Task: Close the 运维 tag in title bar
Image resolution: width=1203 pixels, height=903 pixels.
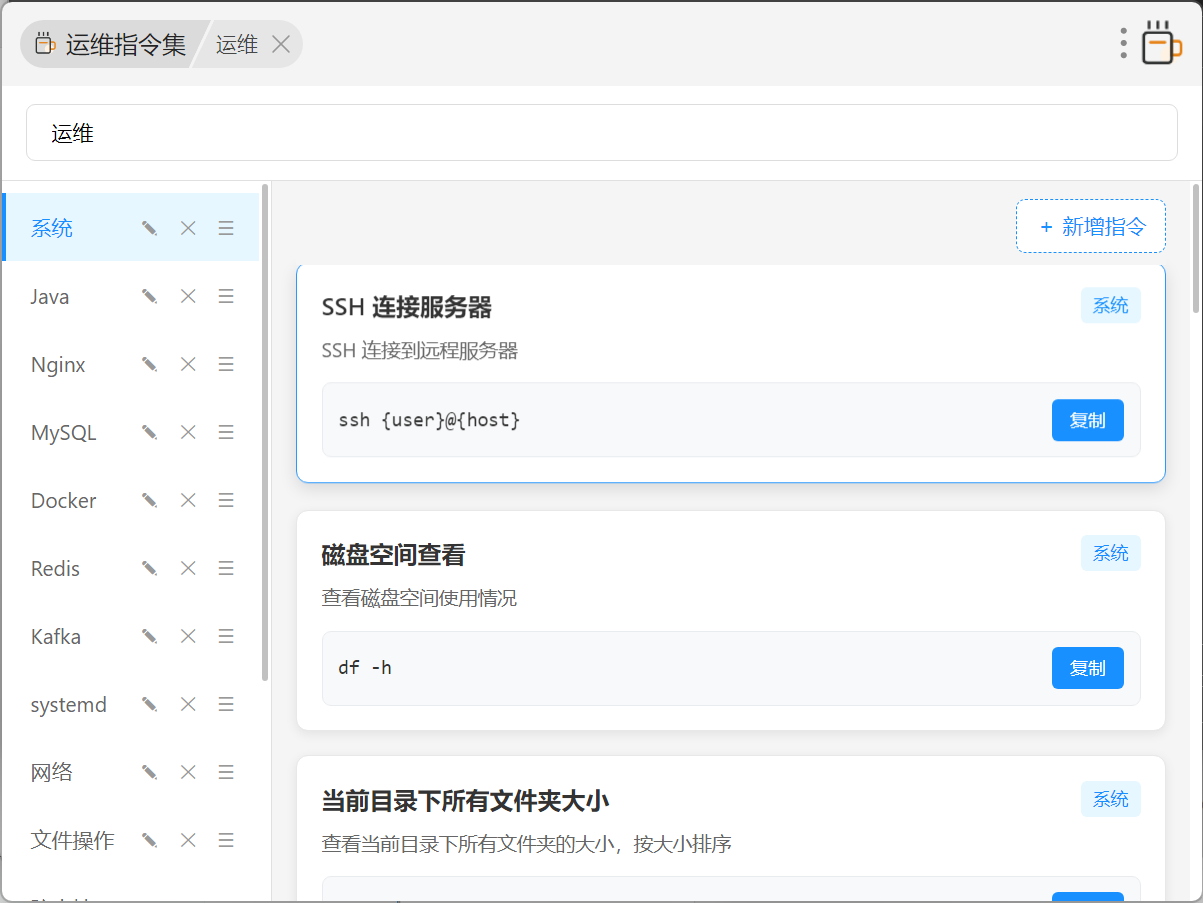Action: (x=281, y=44)
